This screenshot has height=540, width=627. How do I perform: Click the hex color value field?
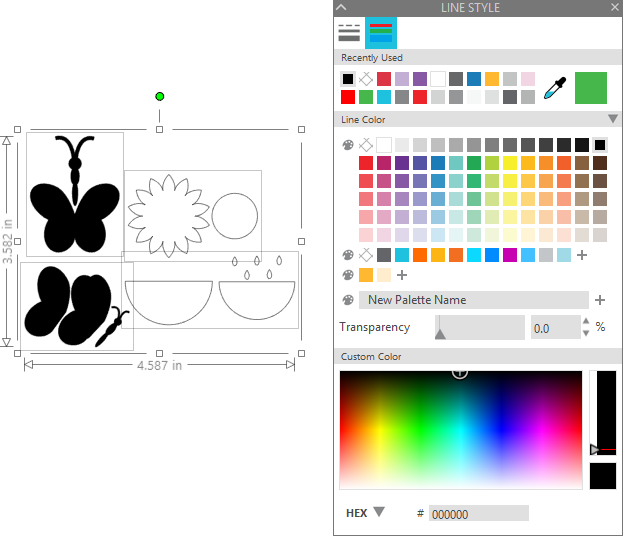point(479,514)
